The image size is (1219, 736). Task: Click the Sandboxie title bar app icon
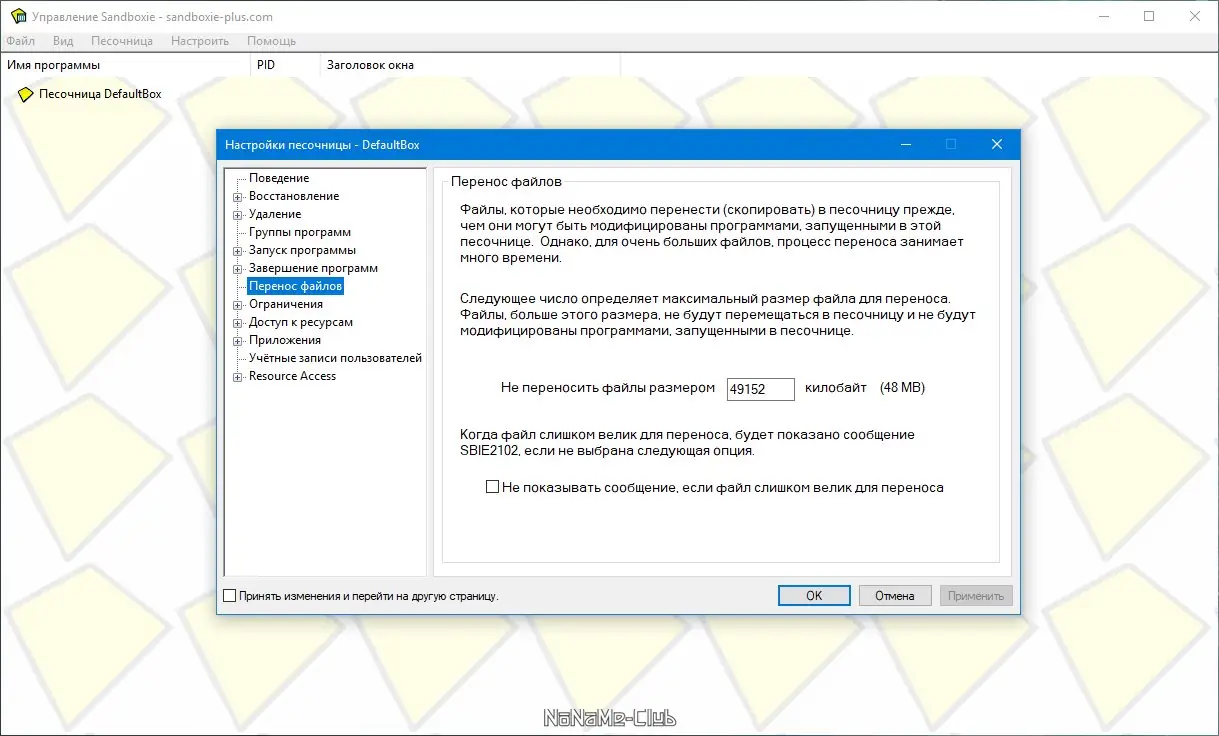click(17, 17)
